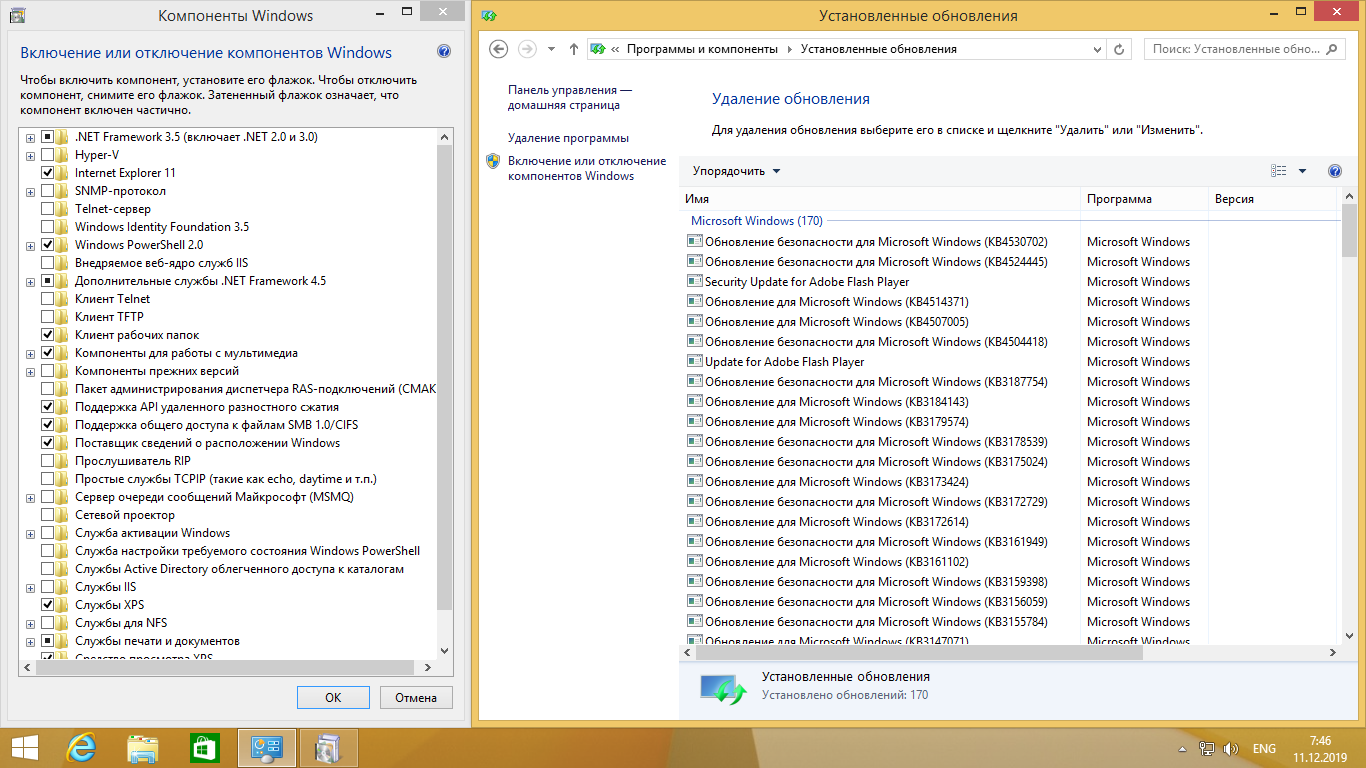The width and height of the screenshot is (1366, 768).
Task: Click the search magnifier icon
Action: click(1333, 49)
